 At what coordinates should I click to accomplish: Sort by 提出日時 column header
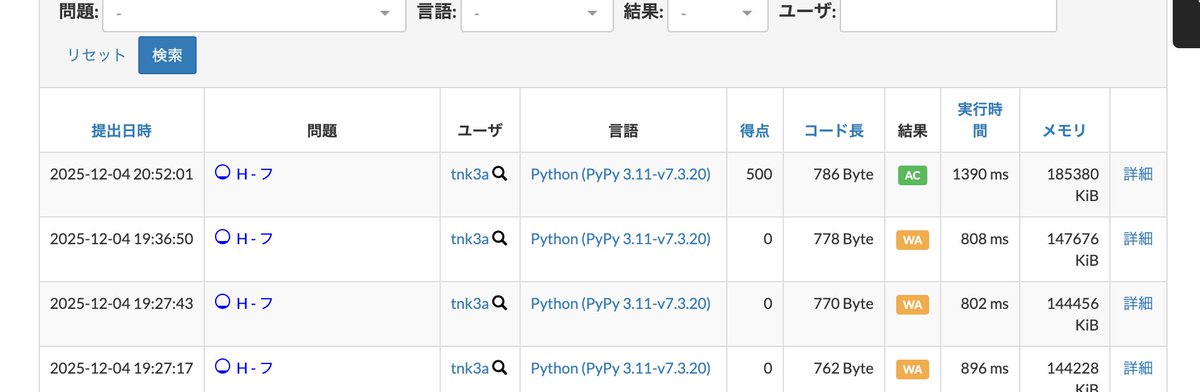tap(122, 130)
